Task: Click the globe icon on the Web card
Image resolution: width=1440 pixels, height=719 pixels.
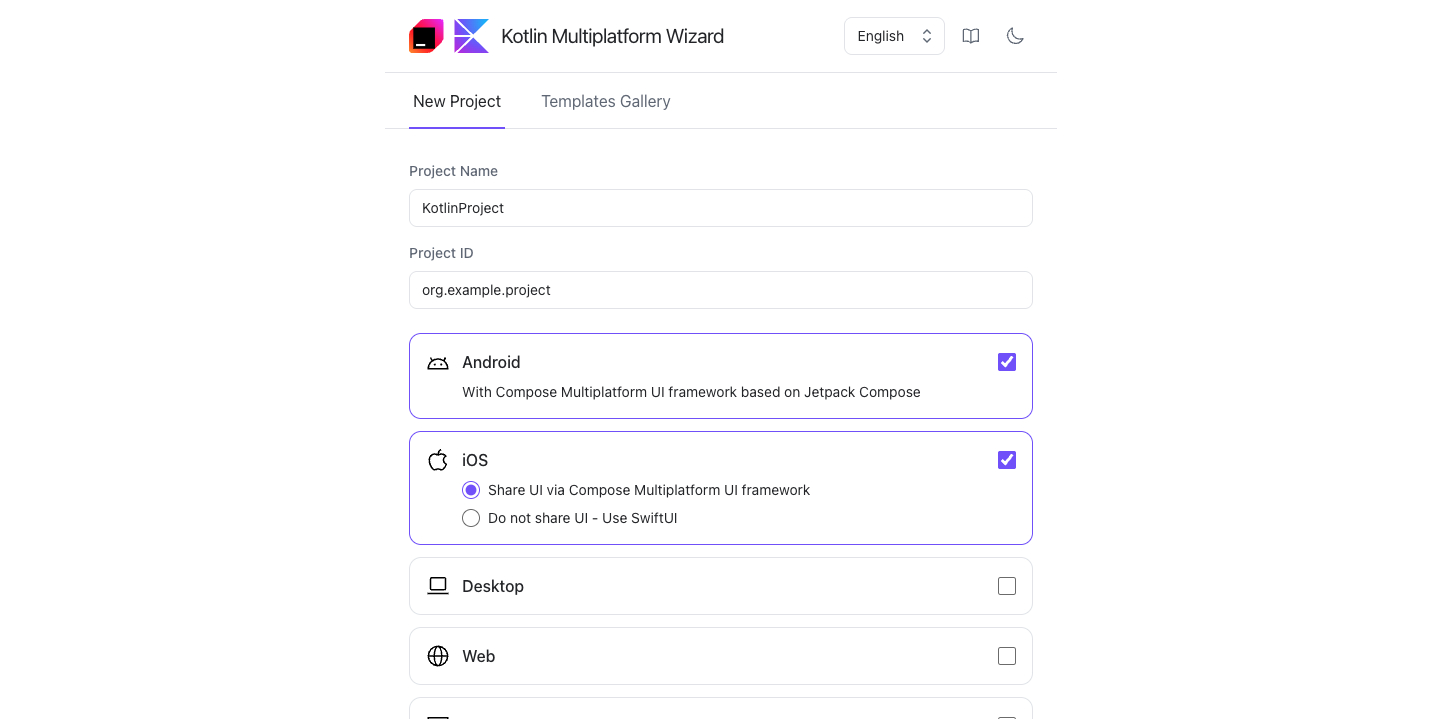Action: click(x=437, y=656)
